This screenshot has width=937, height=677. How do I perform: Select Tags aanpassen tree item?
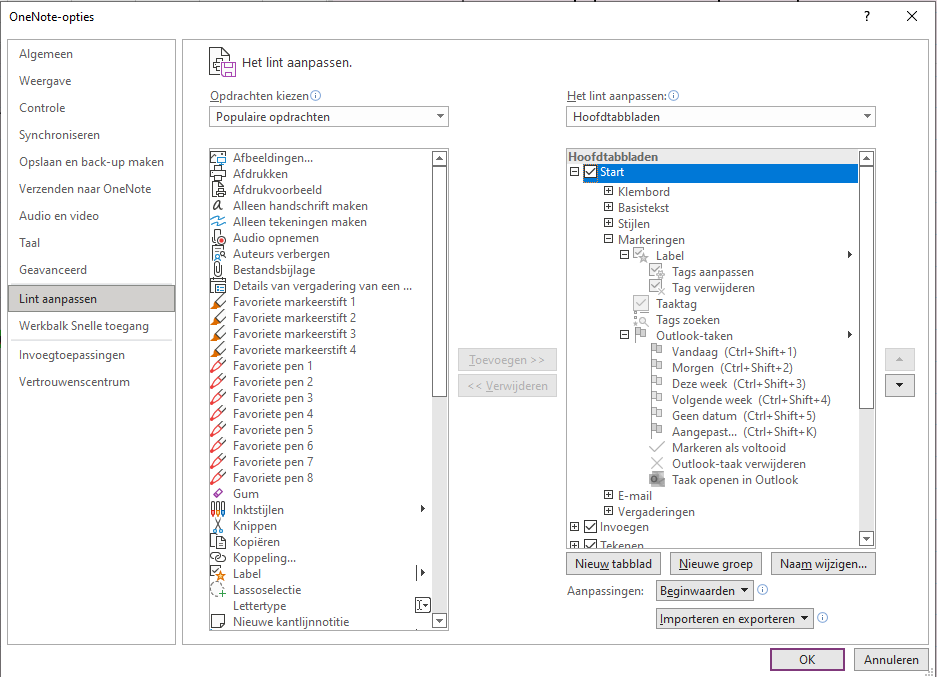tap(713, 272)
